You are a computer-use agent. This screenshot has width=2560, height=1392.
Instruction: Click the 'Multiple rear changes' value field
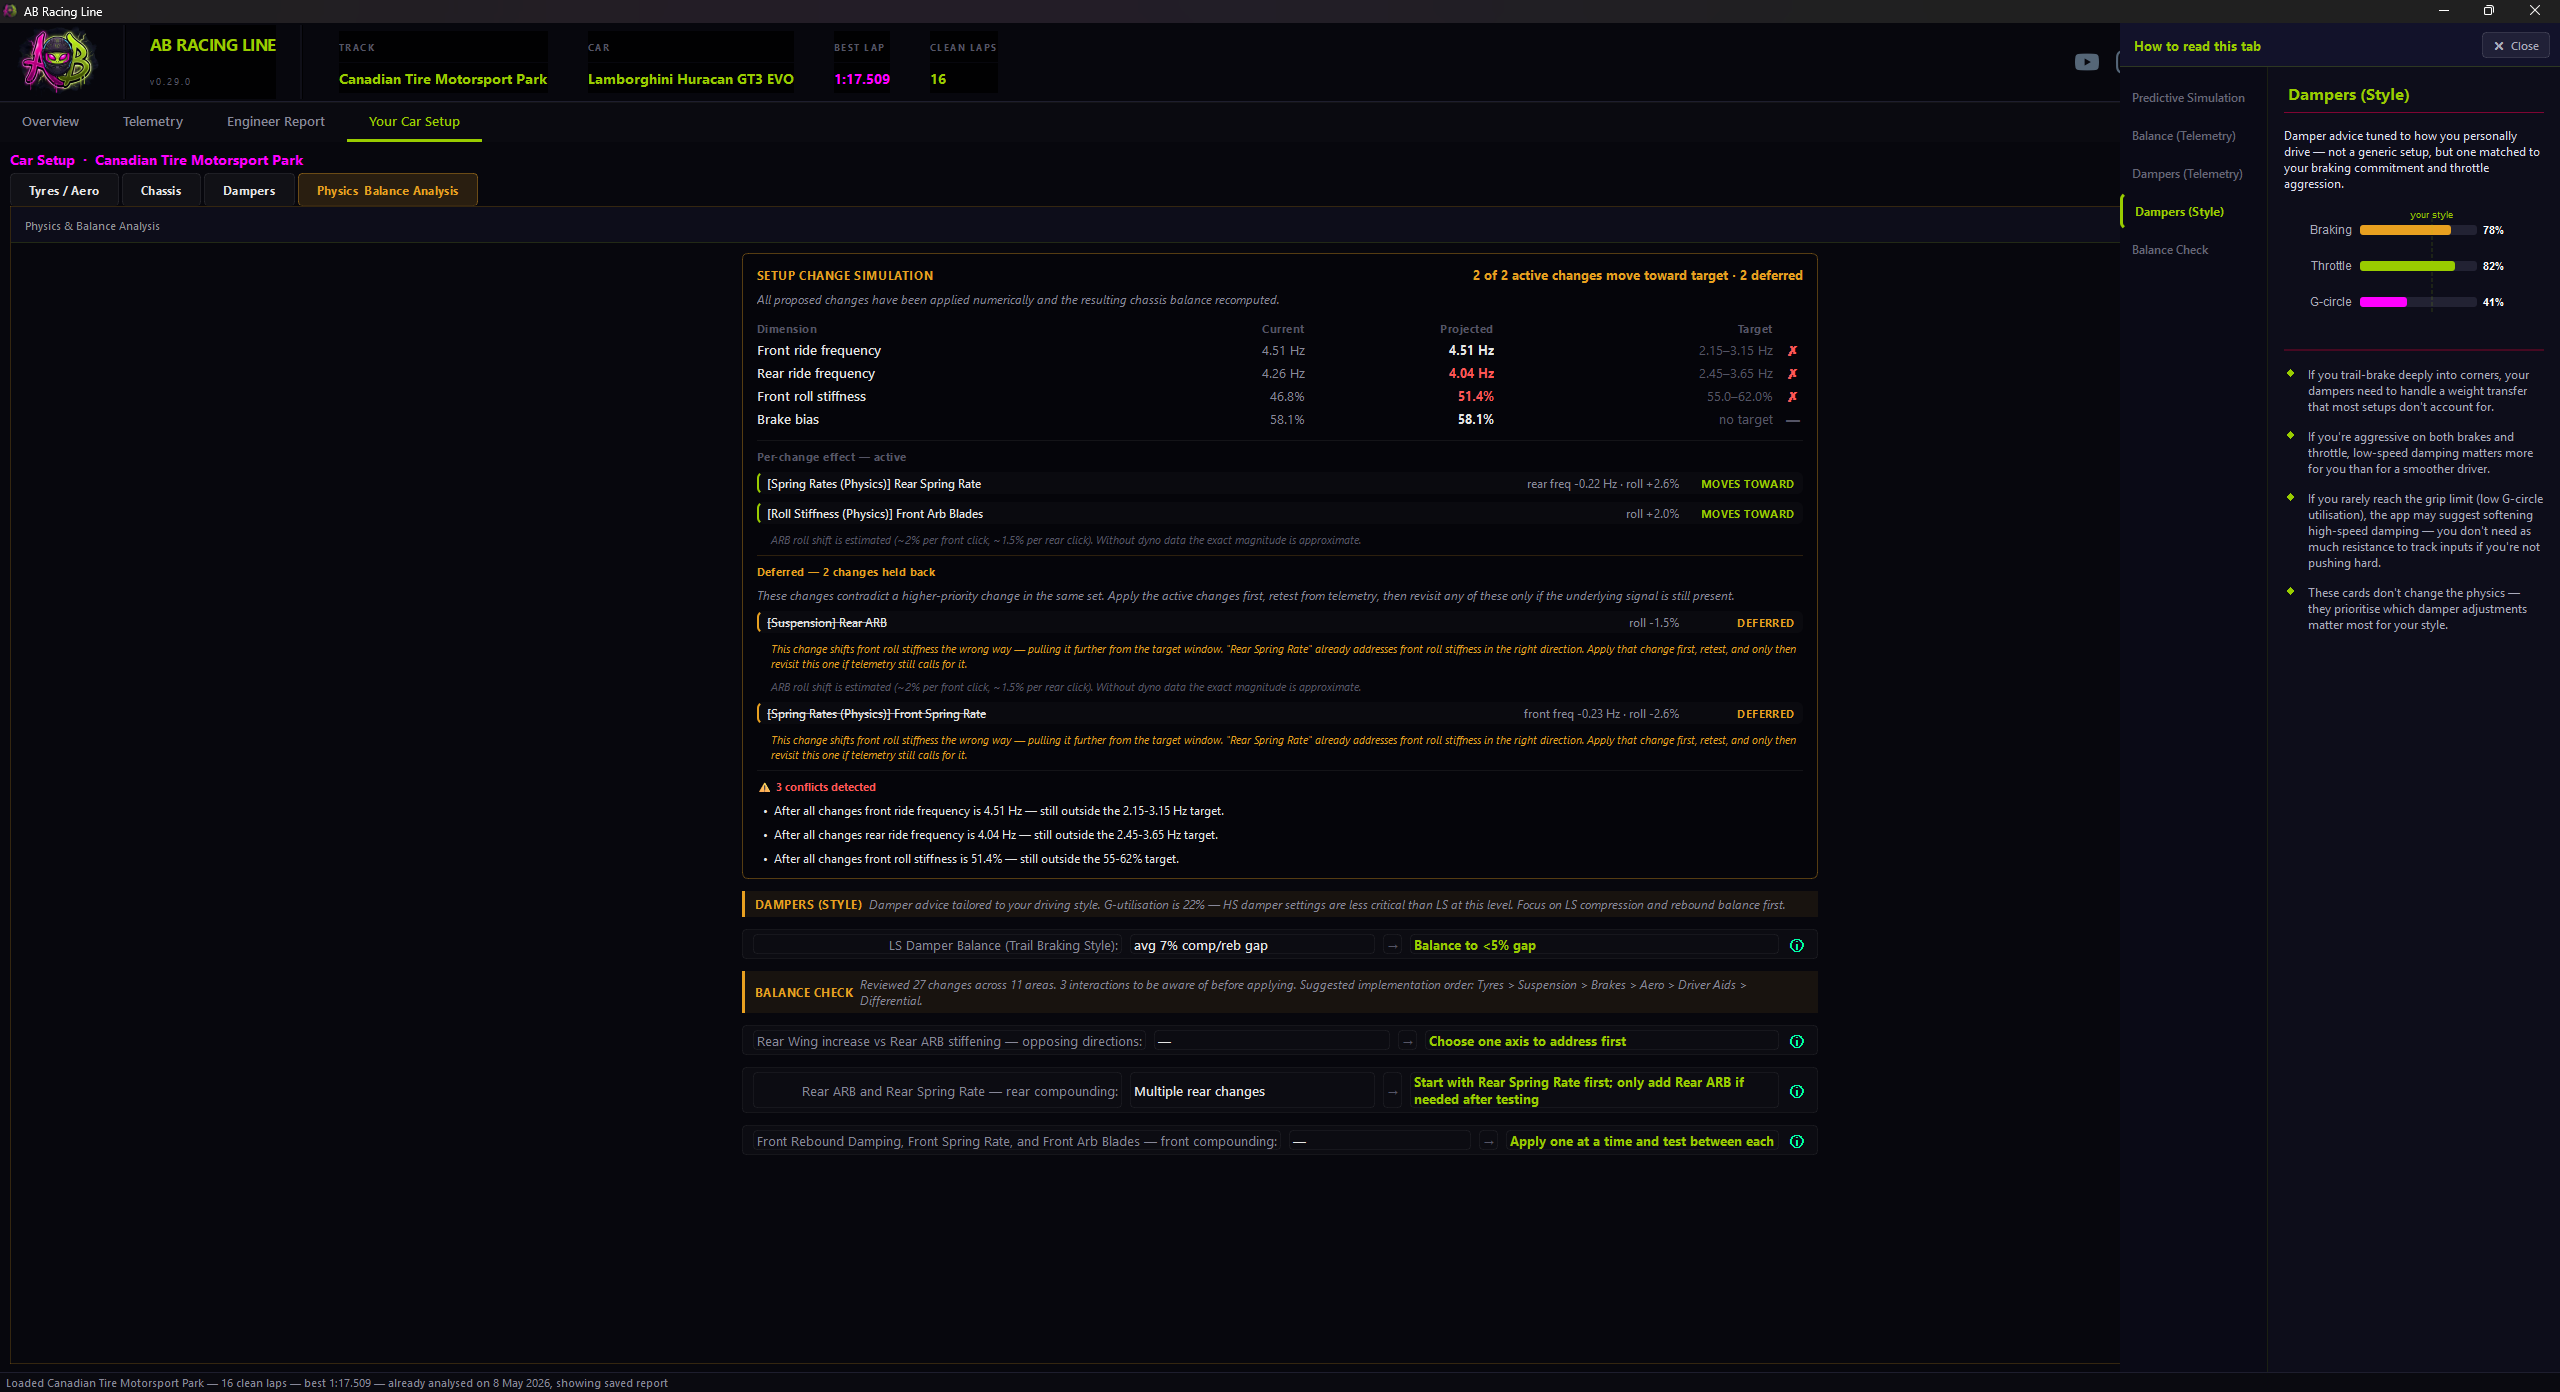click(1251, 1091)
